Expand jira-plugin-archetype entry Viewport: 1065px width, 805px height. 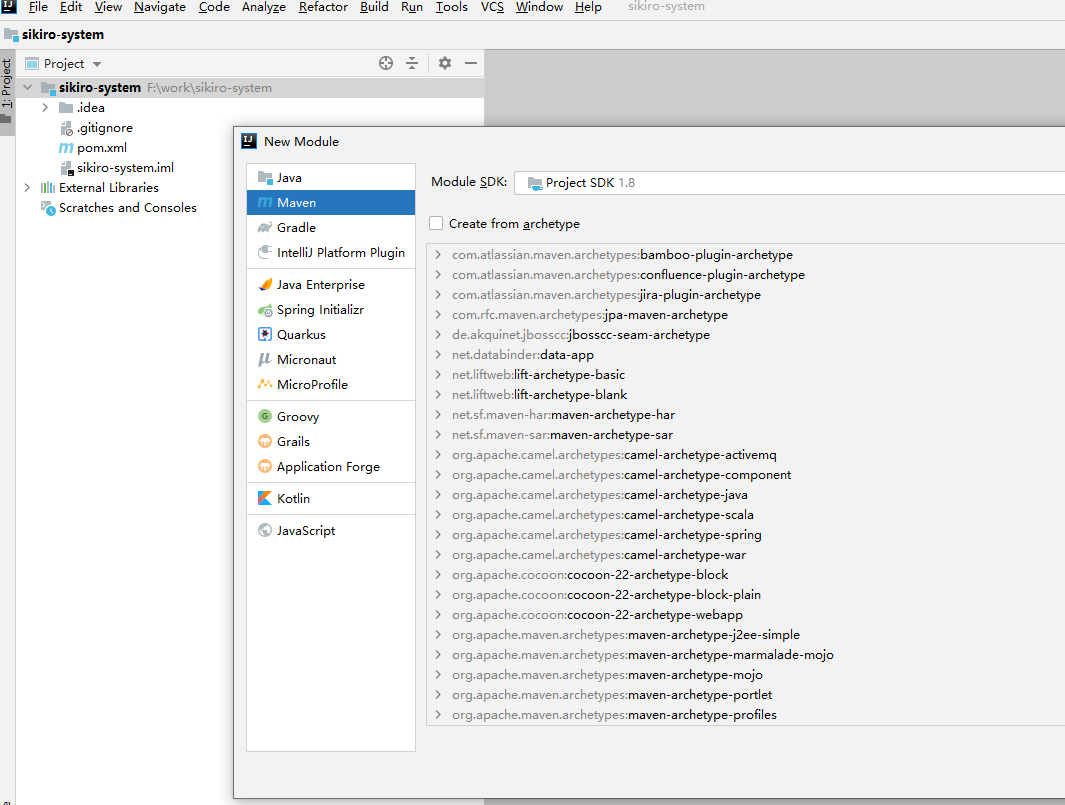pyautogui.click(x=438, y=295)
